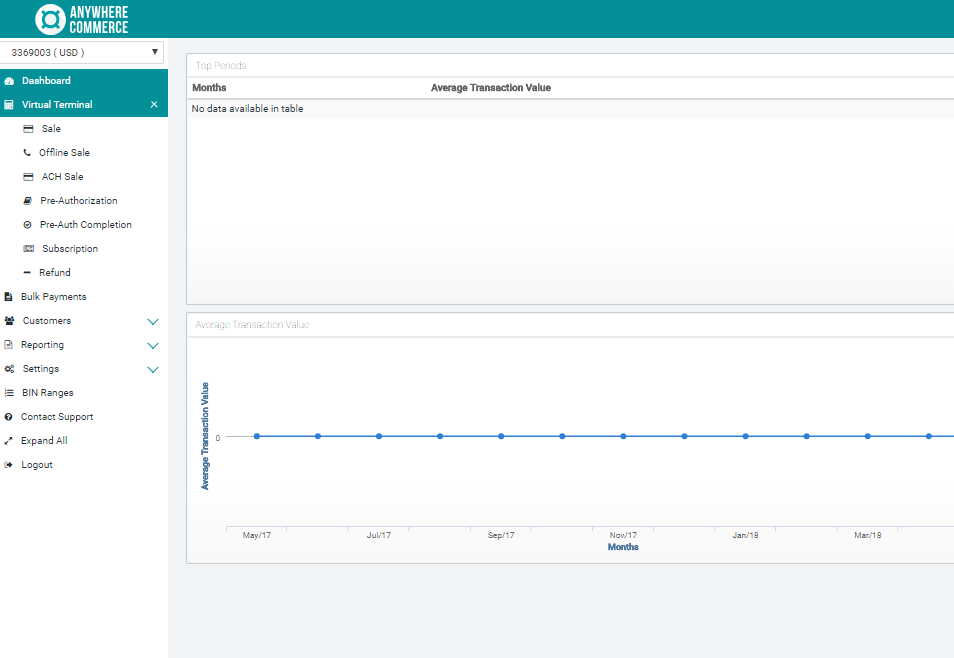Click the Settings gears icon
954x658 pixels.
tap(9, 369)
